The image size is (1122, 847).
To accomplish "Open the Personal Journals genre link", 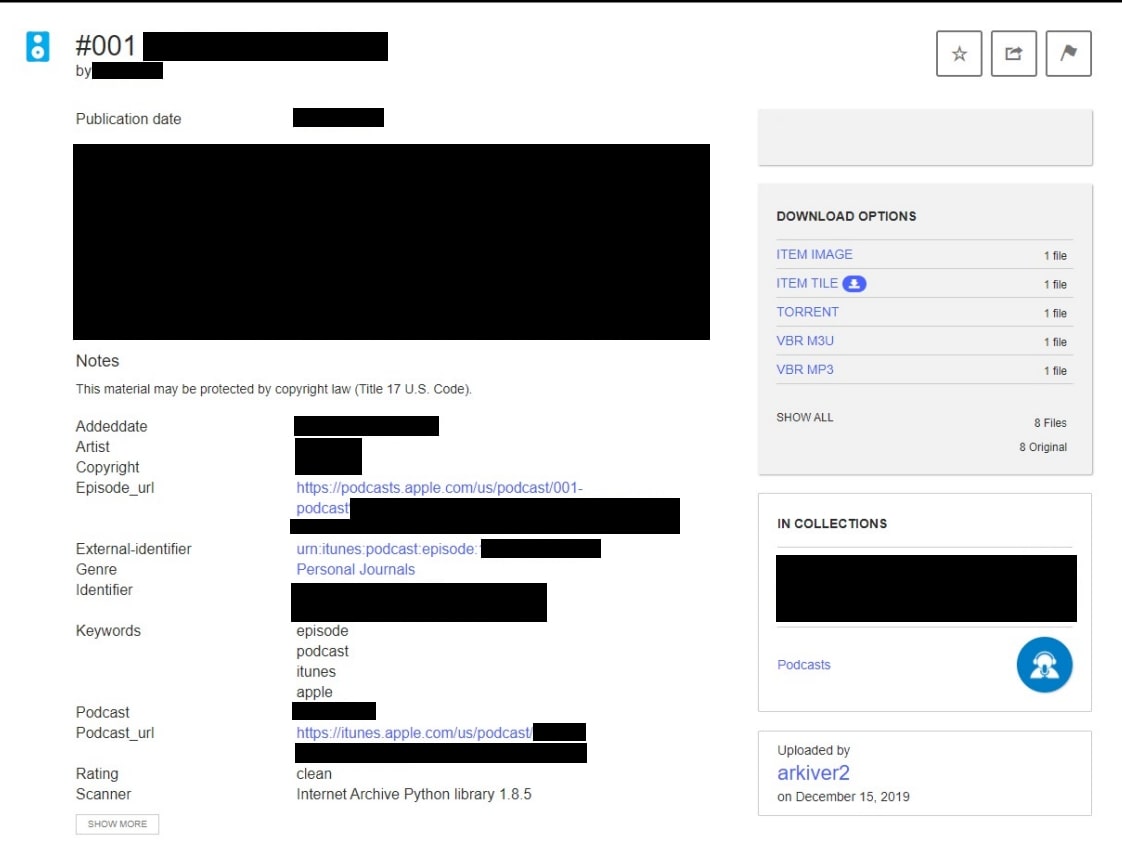I will click(x=355, y=570).
